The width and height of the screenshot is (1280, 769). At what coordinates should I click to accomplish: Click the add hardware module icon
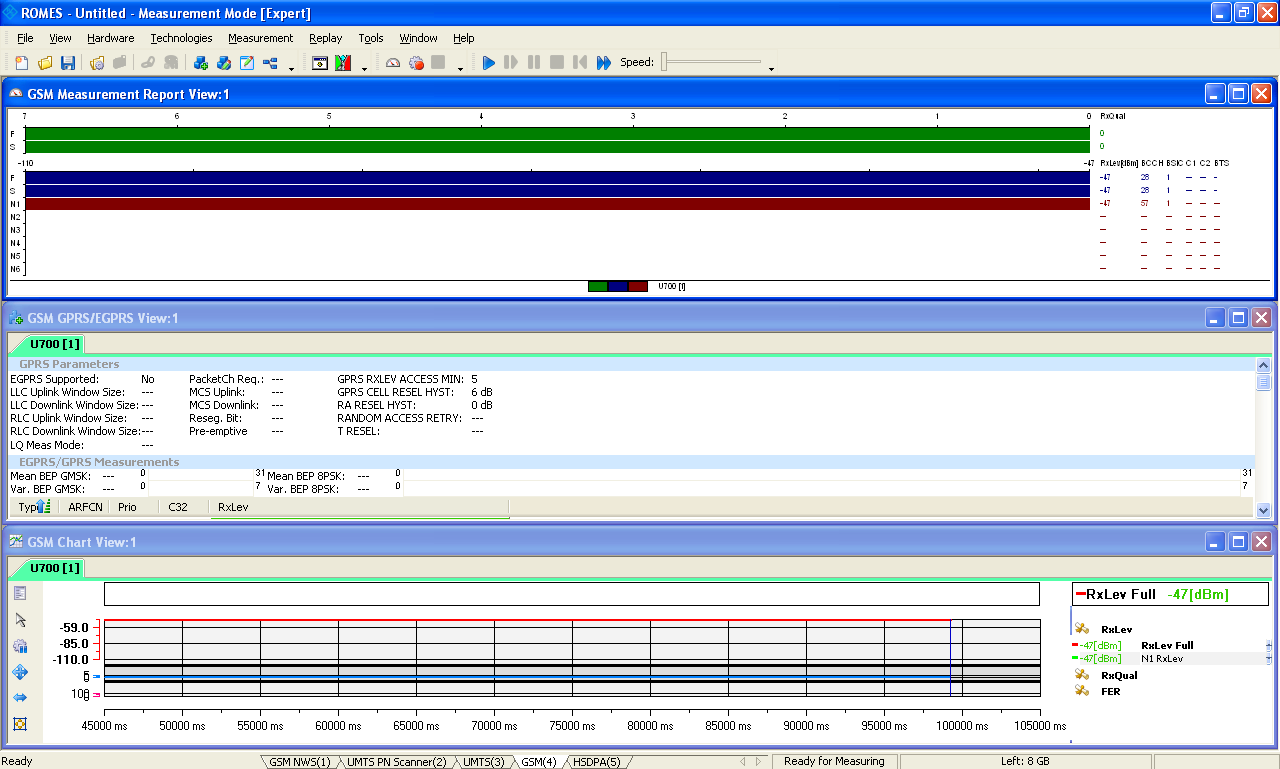(201, 63)
